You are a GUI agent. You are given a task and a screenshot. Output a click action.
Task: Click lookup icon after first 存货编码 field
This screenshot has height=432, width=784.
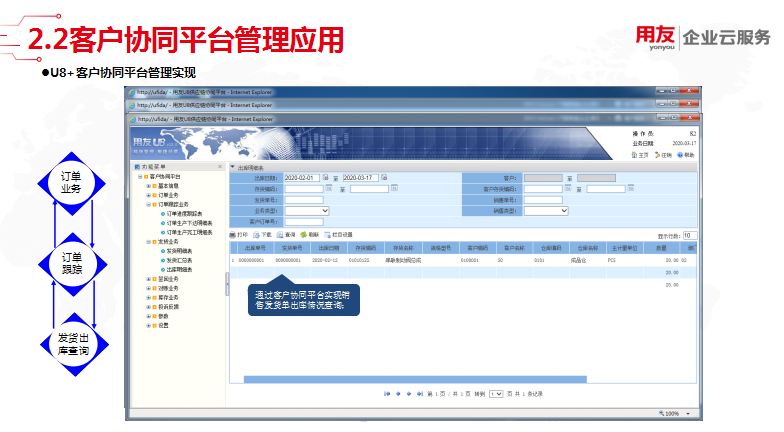pyautogui.click(x=328, y=188)
